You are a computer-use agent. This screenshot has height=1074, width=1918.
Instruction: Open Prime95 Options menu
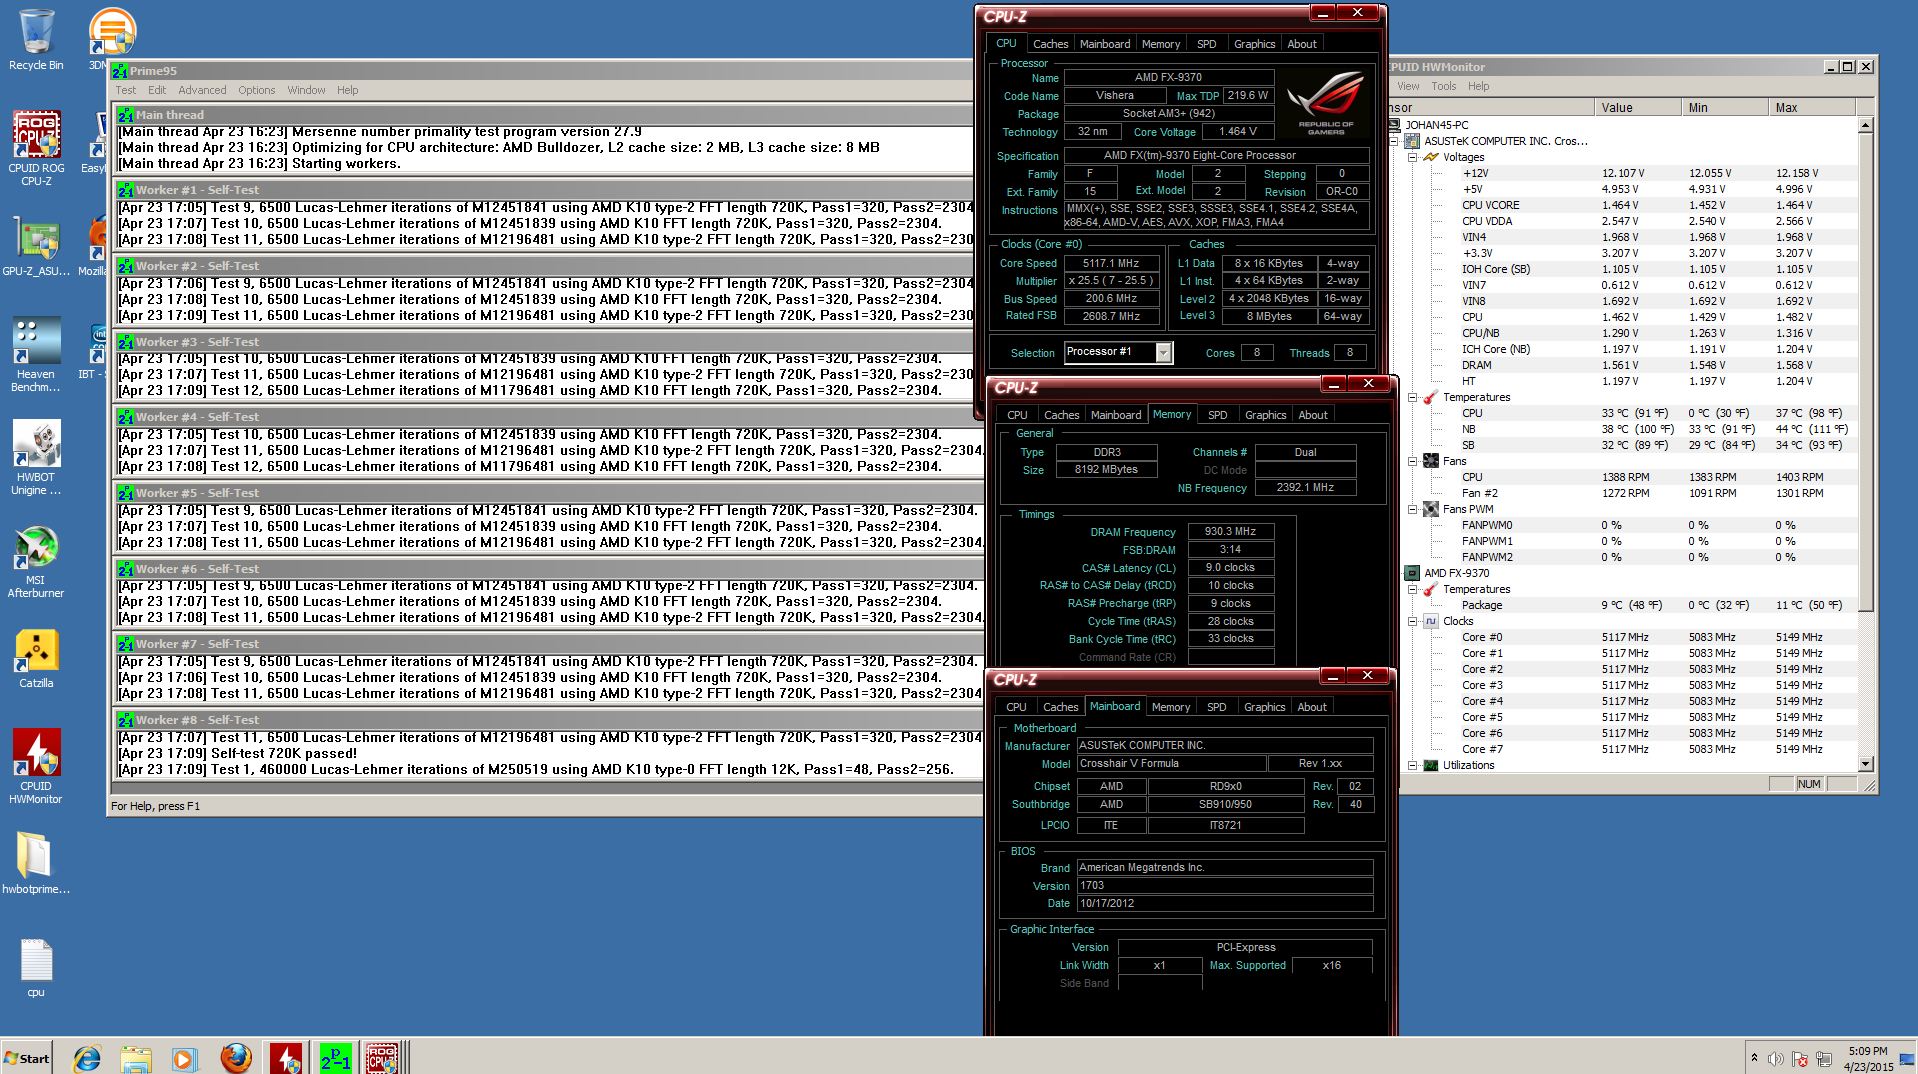click(256, 90)
